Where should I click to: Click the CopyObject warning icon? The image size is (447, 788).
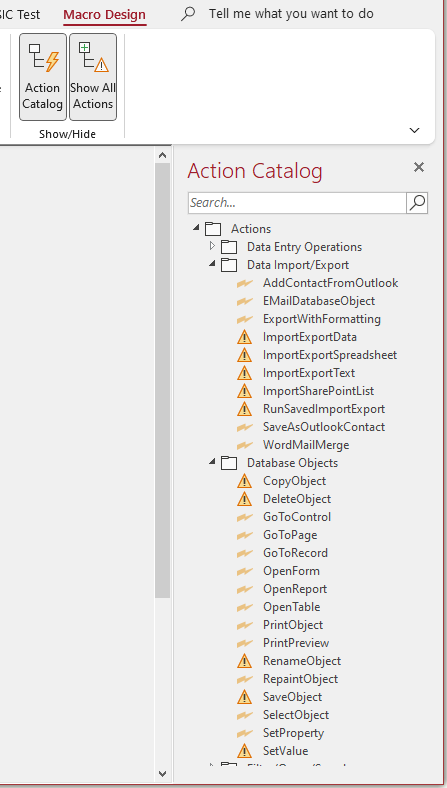244,481
